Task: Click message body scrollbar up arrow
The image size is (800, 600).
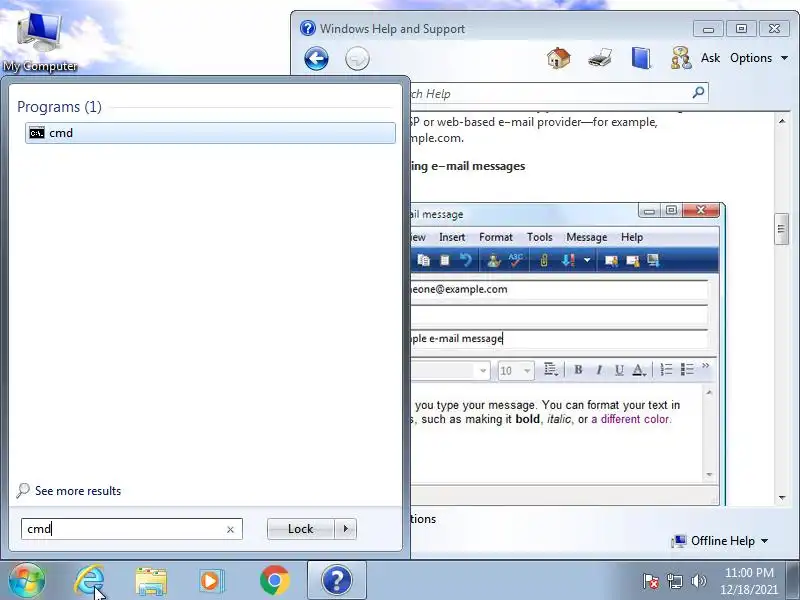Action: [x=709, y=392]
